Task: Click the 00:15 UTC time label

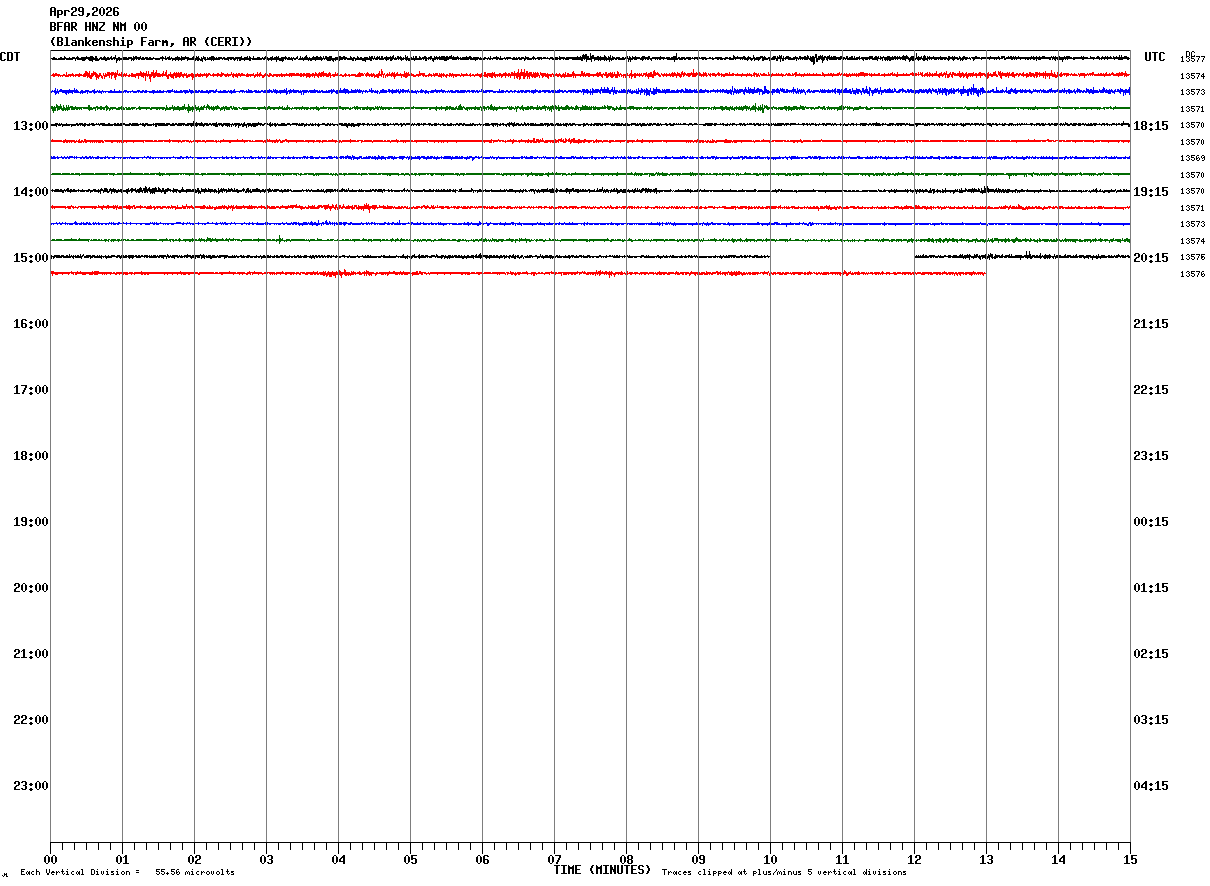Action: coord(1151,522)
